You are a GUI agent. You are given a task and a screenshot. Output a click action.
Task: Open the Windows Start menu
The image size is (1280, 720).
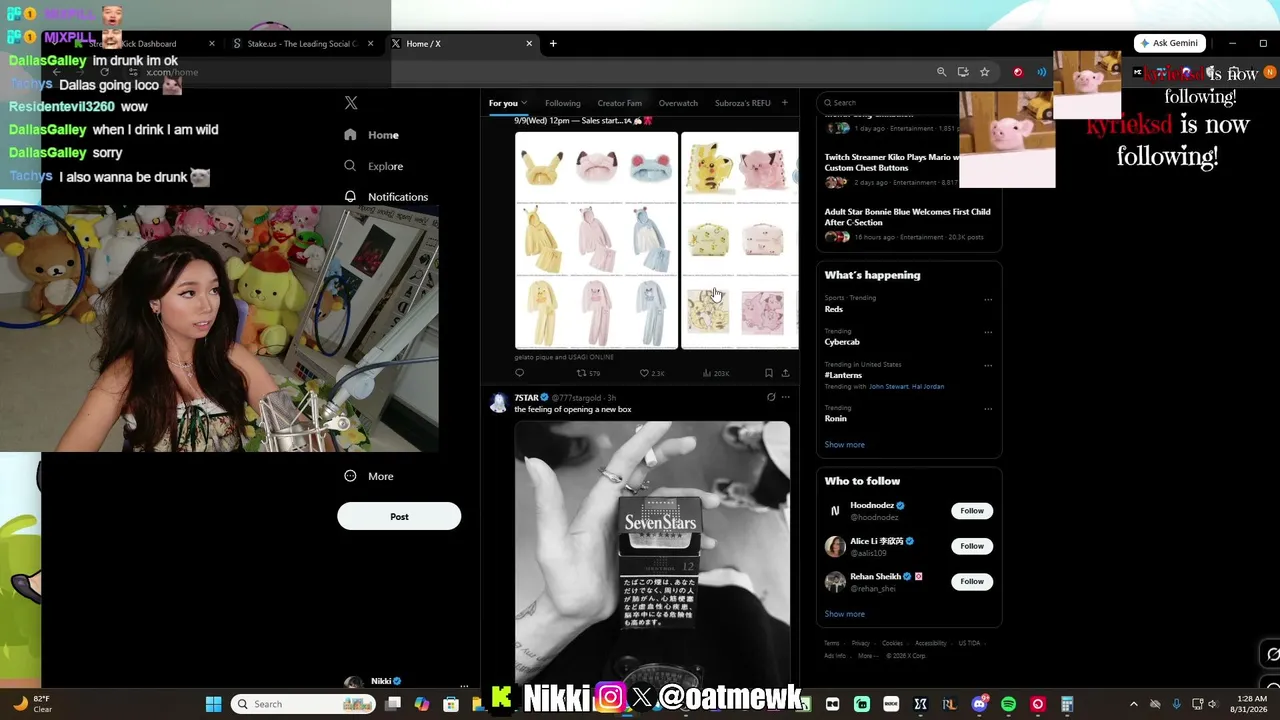(213, 704)
